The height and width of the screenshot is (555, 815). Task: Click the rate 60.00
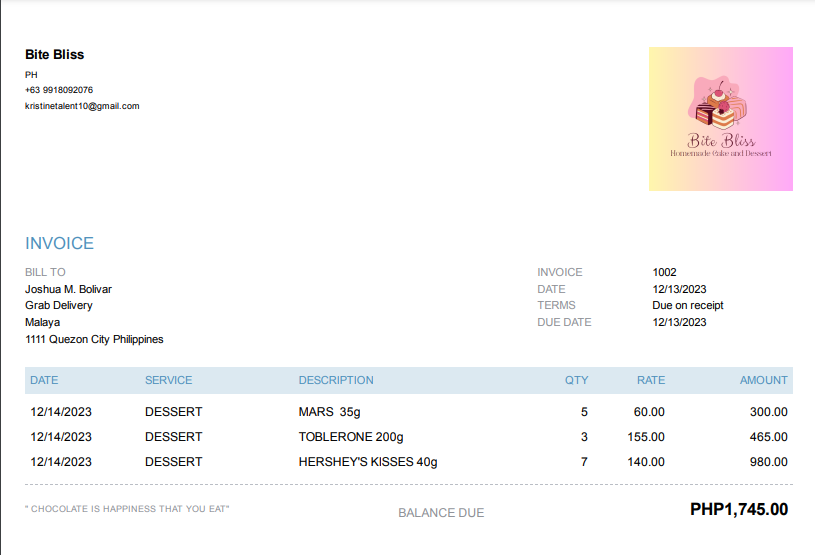click(649, 412)
